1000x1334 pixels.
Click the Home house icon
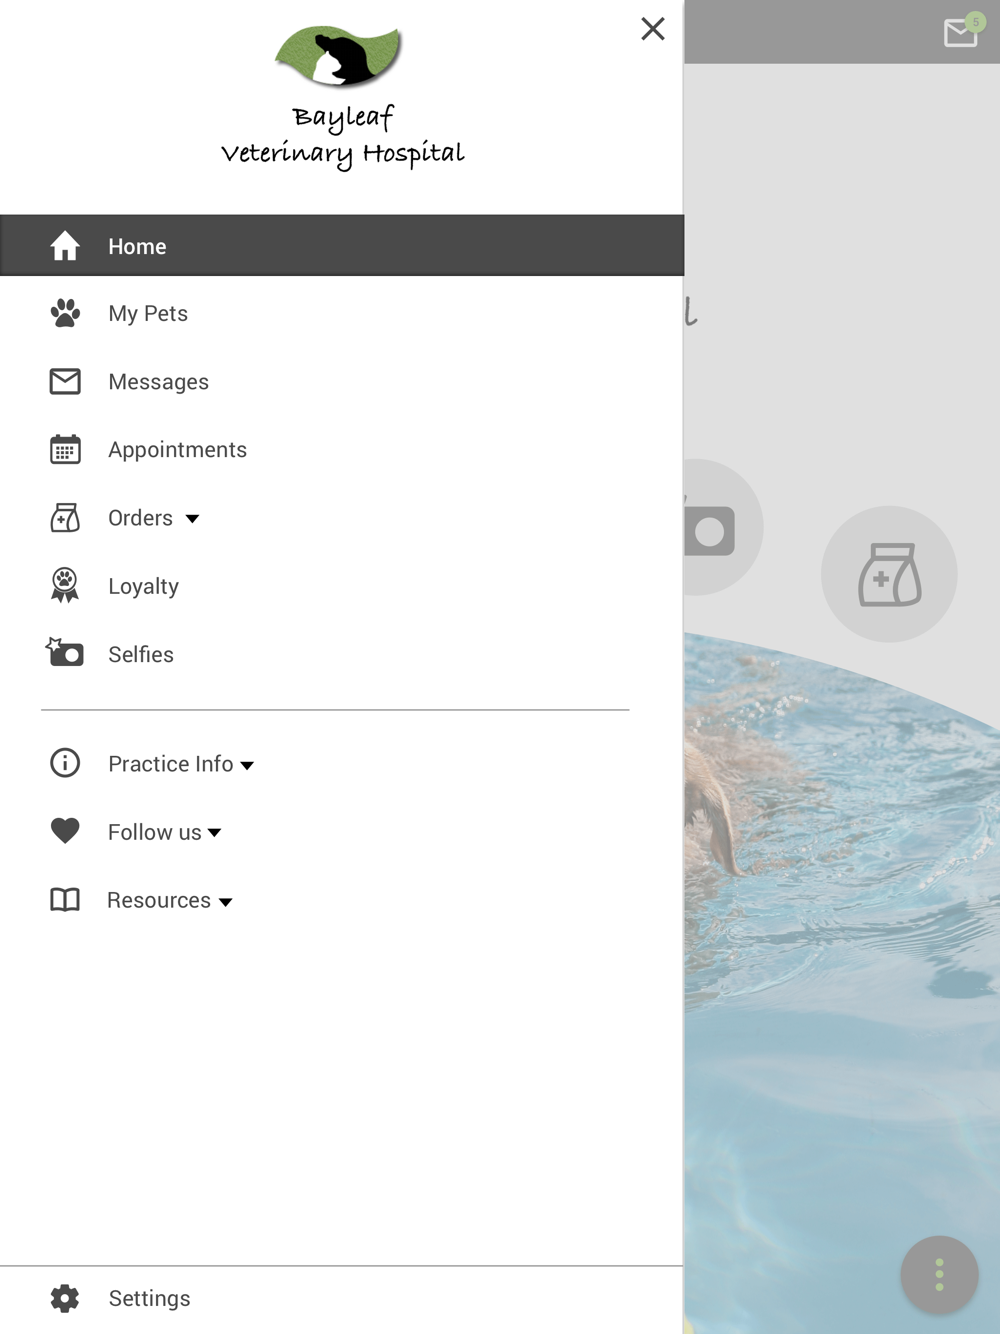65,246
